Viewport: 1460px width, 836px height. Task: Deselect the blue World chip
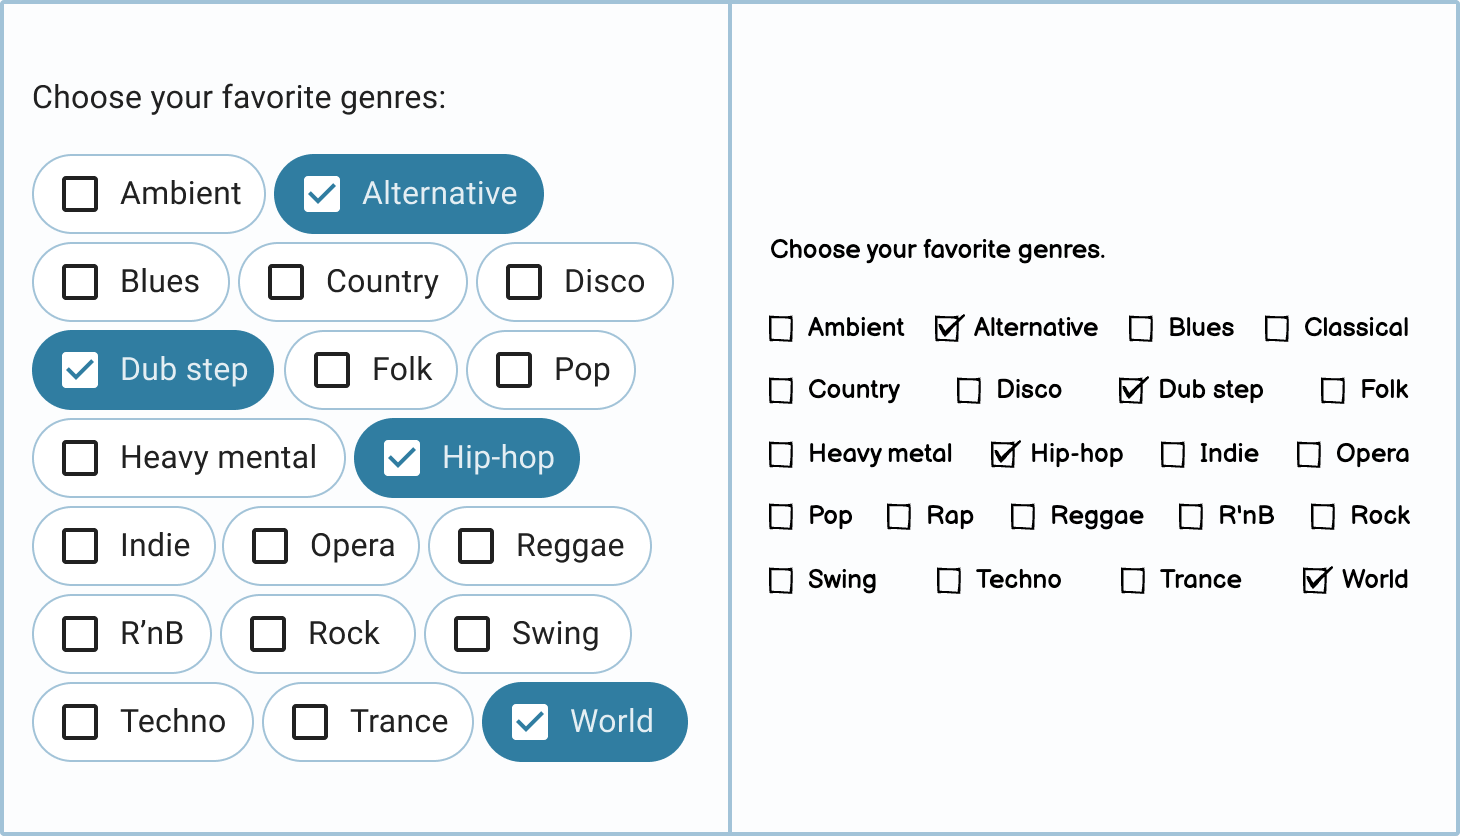point(585,722)
